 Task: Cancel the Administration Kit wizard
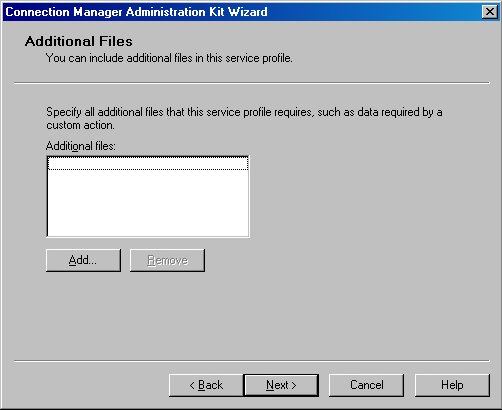(x=366, y=385)
